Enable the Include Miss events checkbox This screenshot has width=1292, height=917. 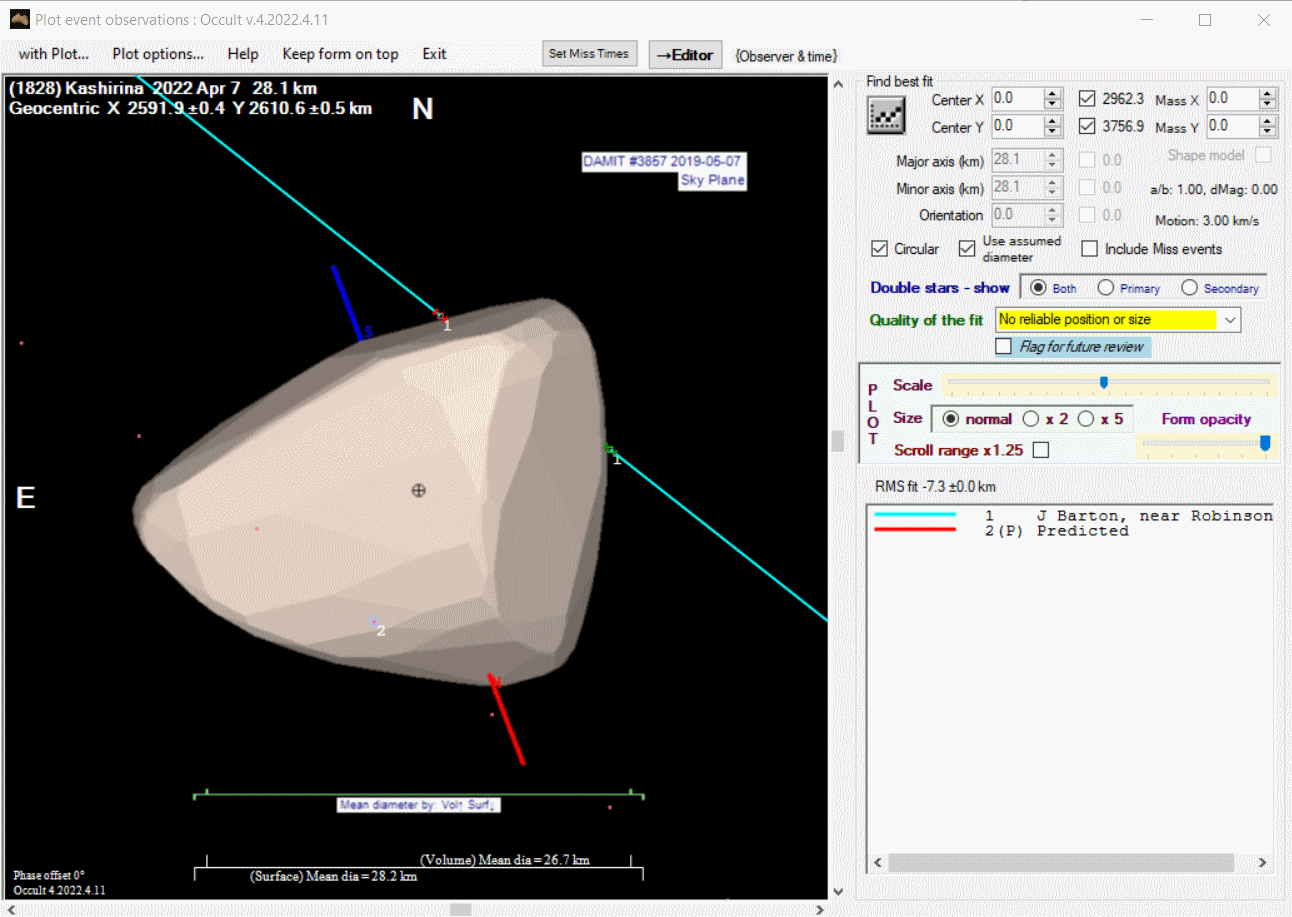click(x=1089, y=249)
